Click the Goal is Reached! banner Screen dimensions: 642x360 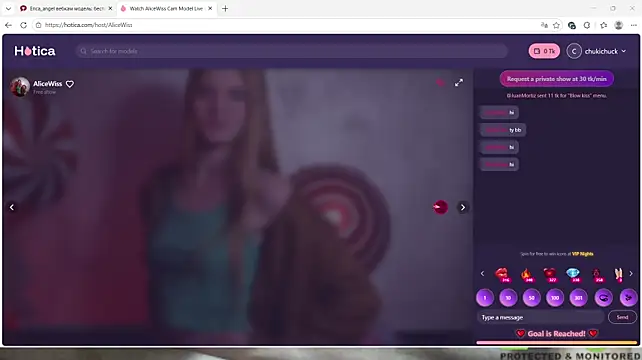556,334
